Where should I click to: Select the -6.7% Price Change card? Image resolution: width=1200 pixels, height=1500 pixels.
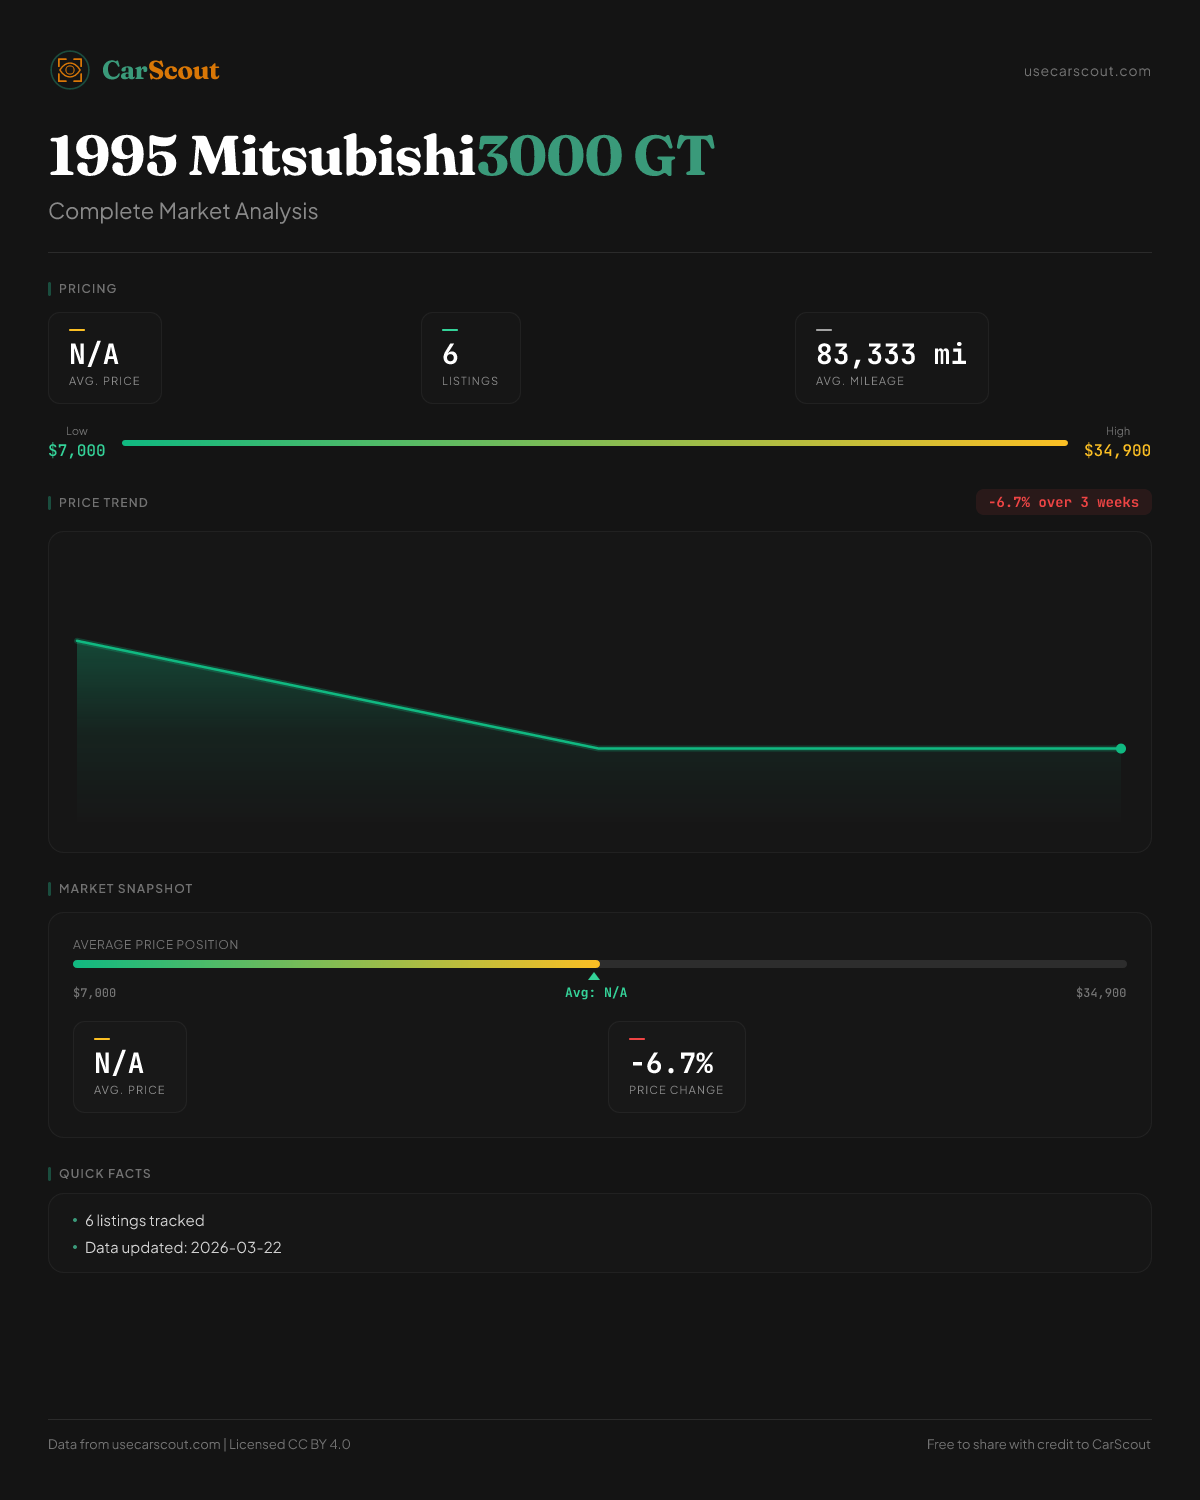676,1067
